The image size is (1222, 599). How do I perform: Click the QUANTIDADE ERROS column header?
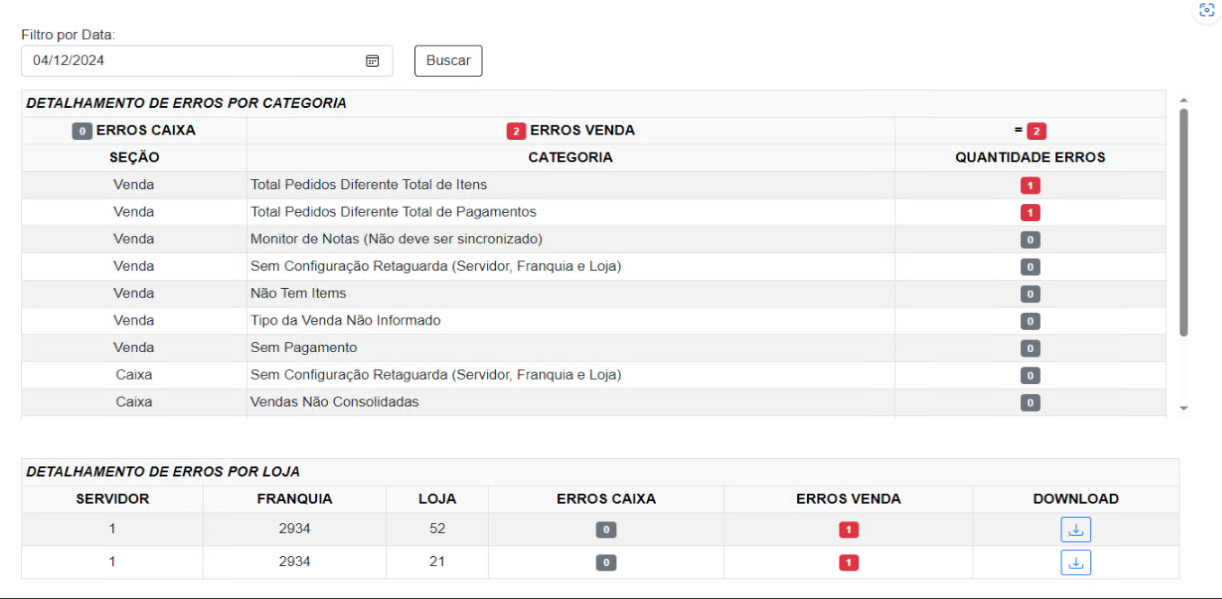[1030, 158]
